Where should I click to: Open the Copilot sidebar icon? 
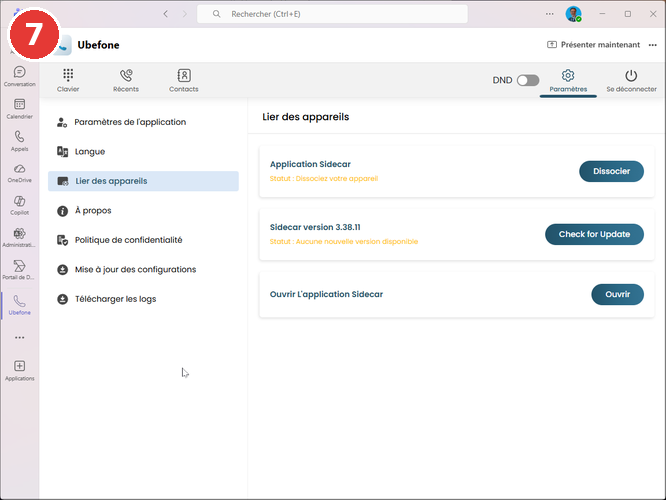click(20, 206)
